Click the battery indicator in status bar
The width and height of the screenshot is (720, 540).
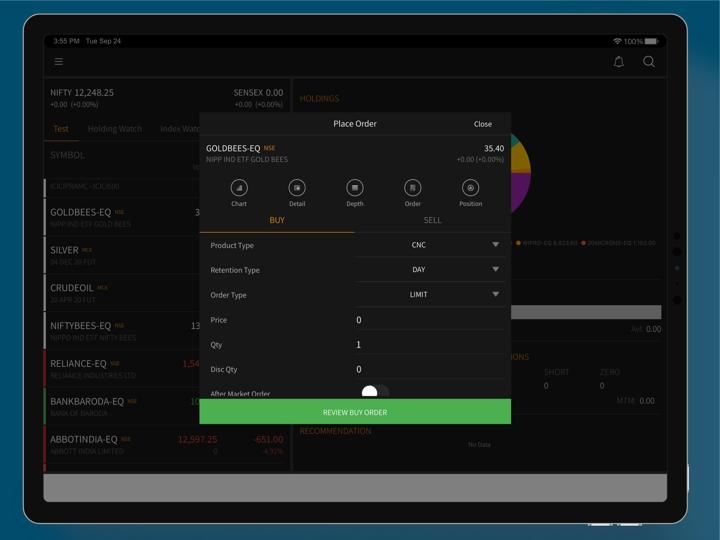tap(652, 41)
